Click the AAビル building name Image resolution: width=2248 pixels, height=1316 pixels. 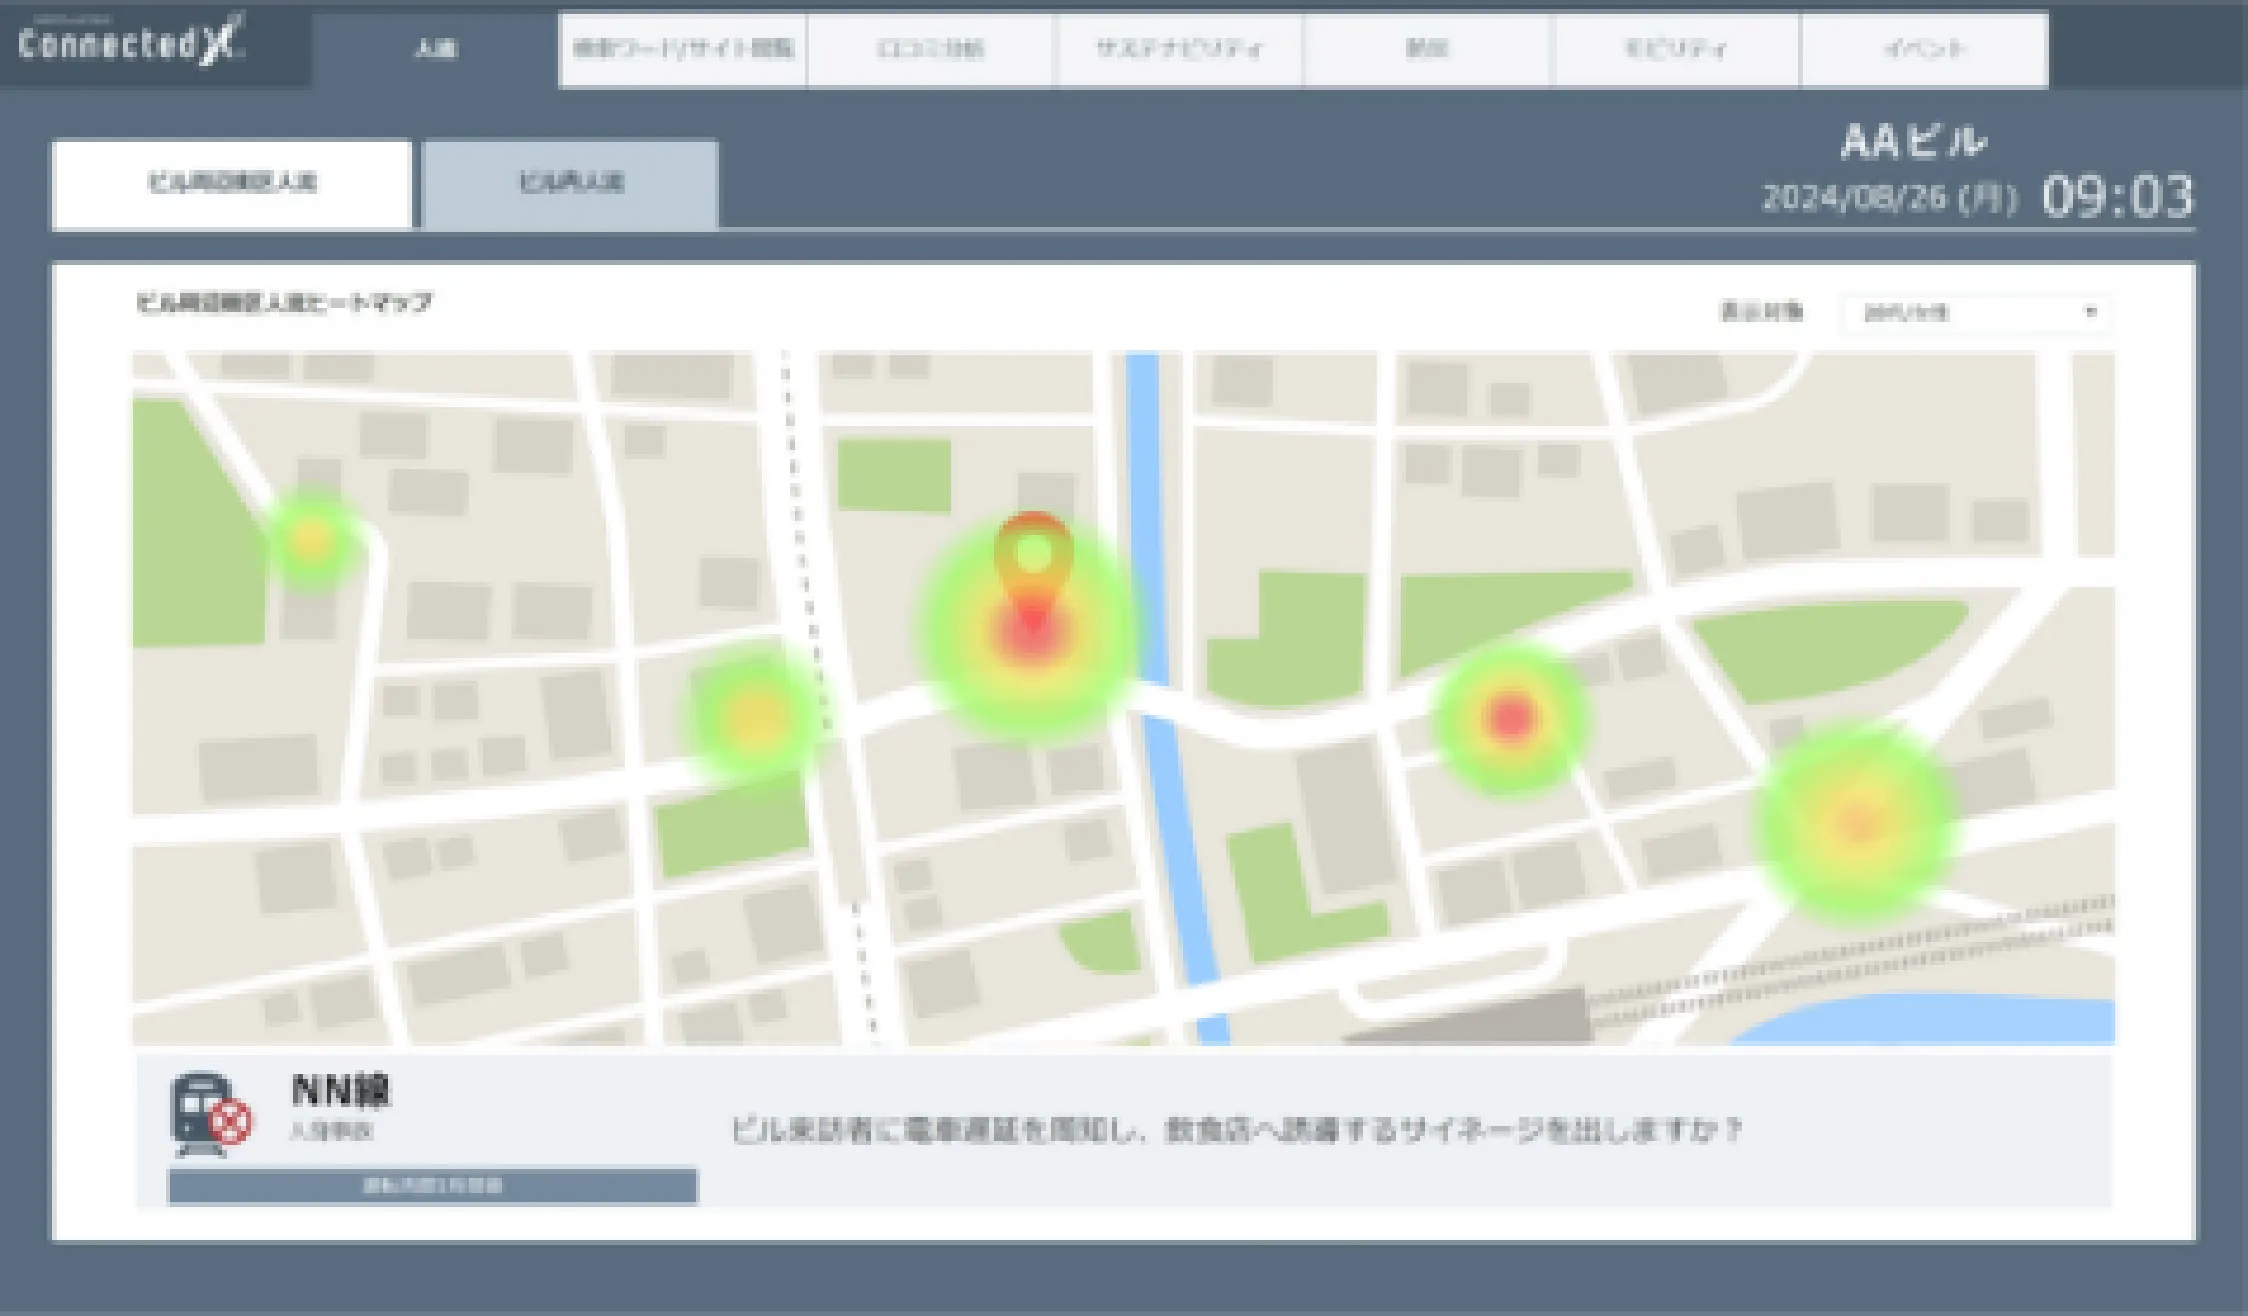click(x=1913, y=143)
